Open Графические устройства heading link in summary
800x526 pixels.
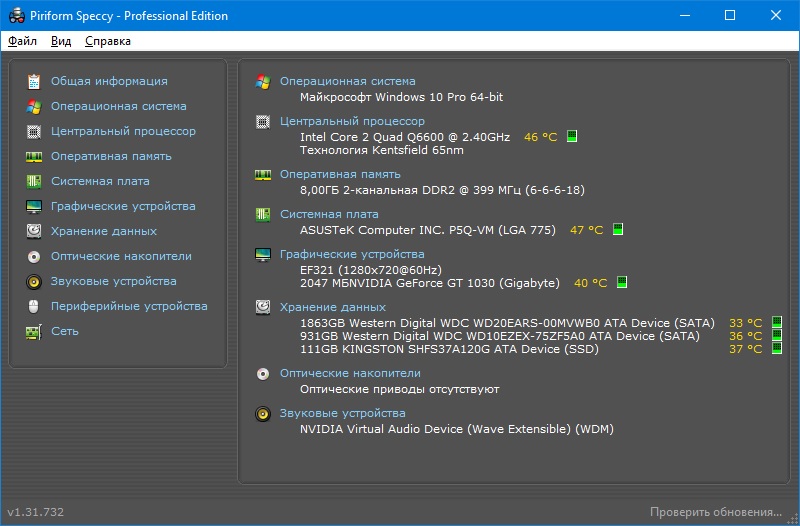pos(352,254)
